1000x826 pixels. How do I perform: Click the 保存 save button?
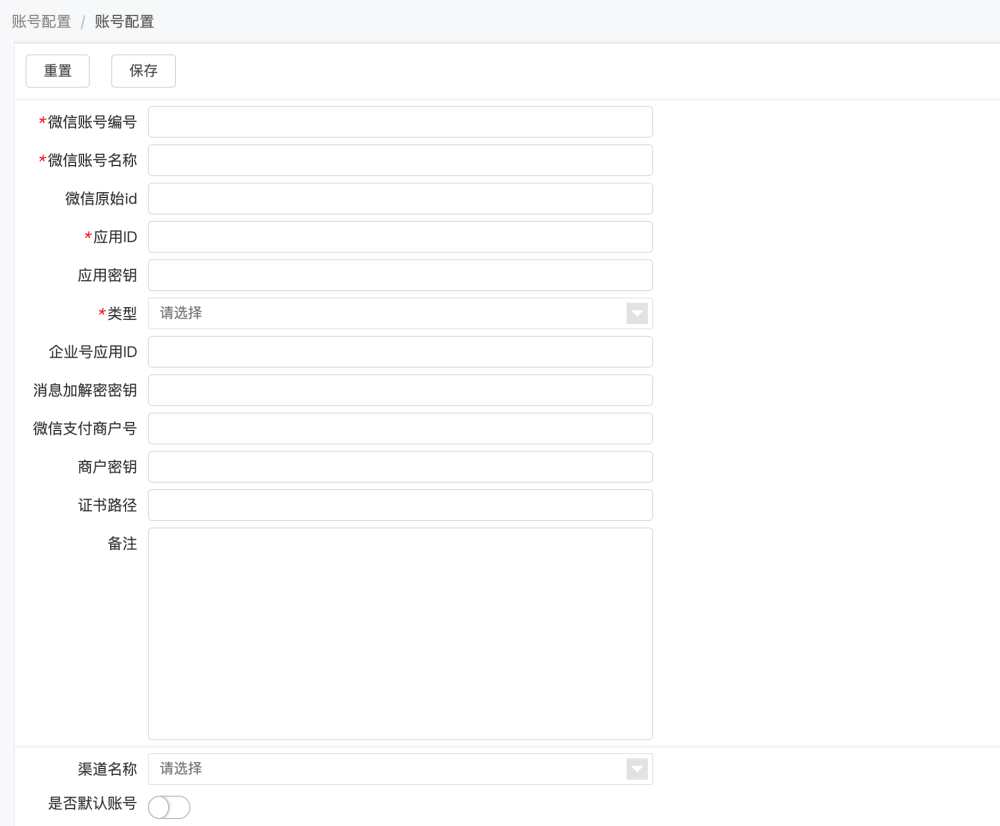click(143, 71)
